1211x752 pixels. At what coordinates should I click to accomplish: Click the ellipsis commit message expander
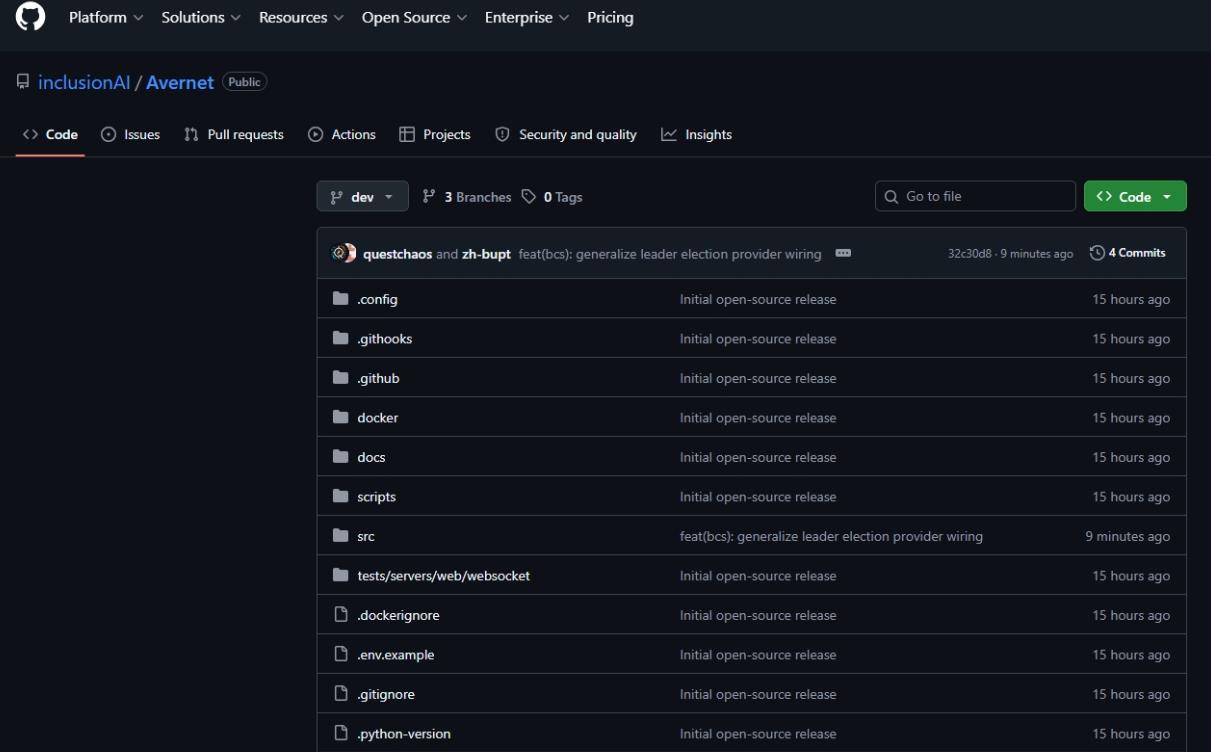tap(843, 254)
